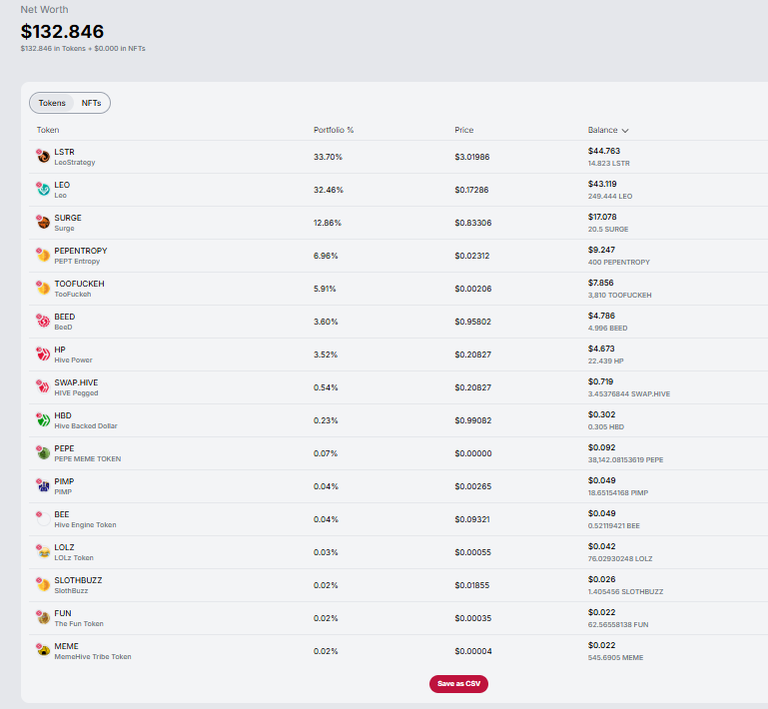Image resolution: width=768 pixels, height=709 pixels.
Task: Click the $43.119 LEO balance
Action: 602,184
